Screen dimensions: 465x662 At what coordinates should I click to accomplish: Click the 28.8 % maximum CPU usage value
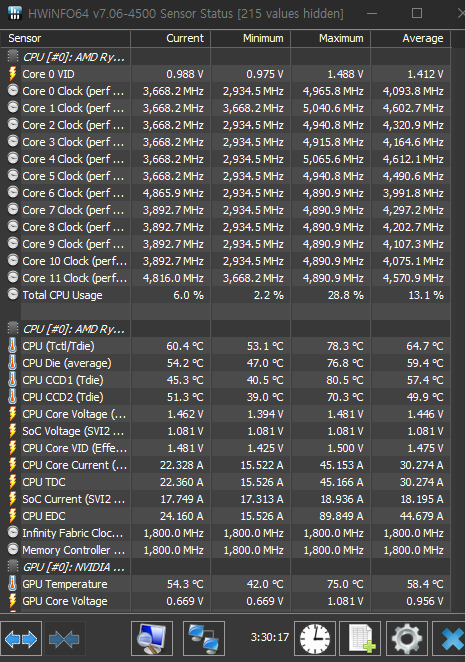click(x=345, y=295)
